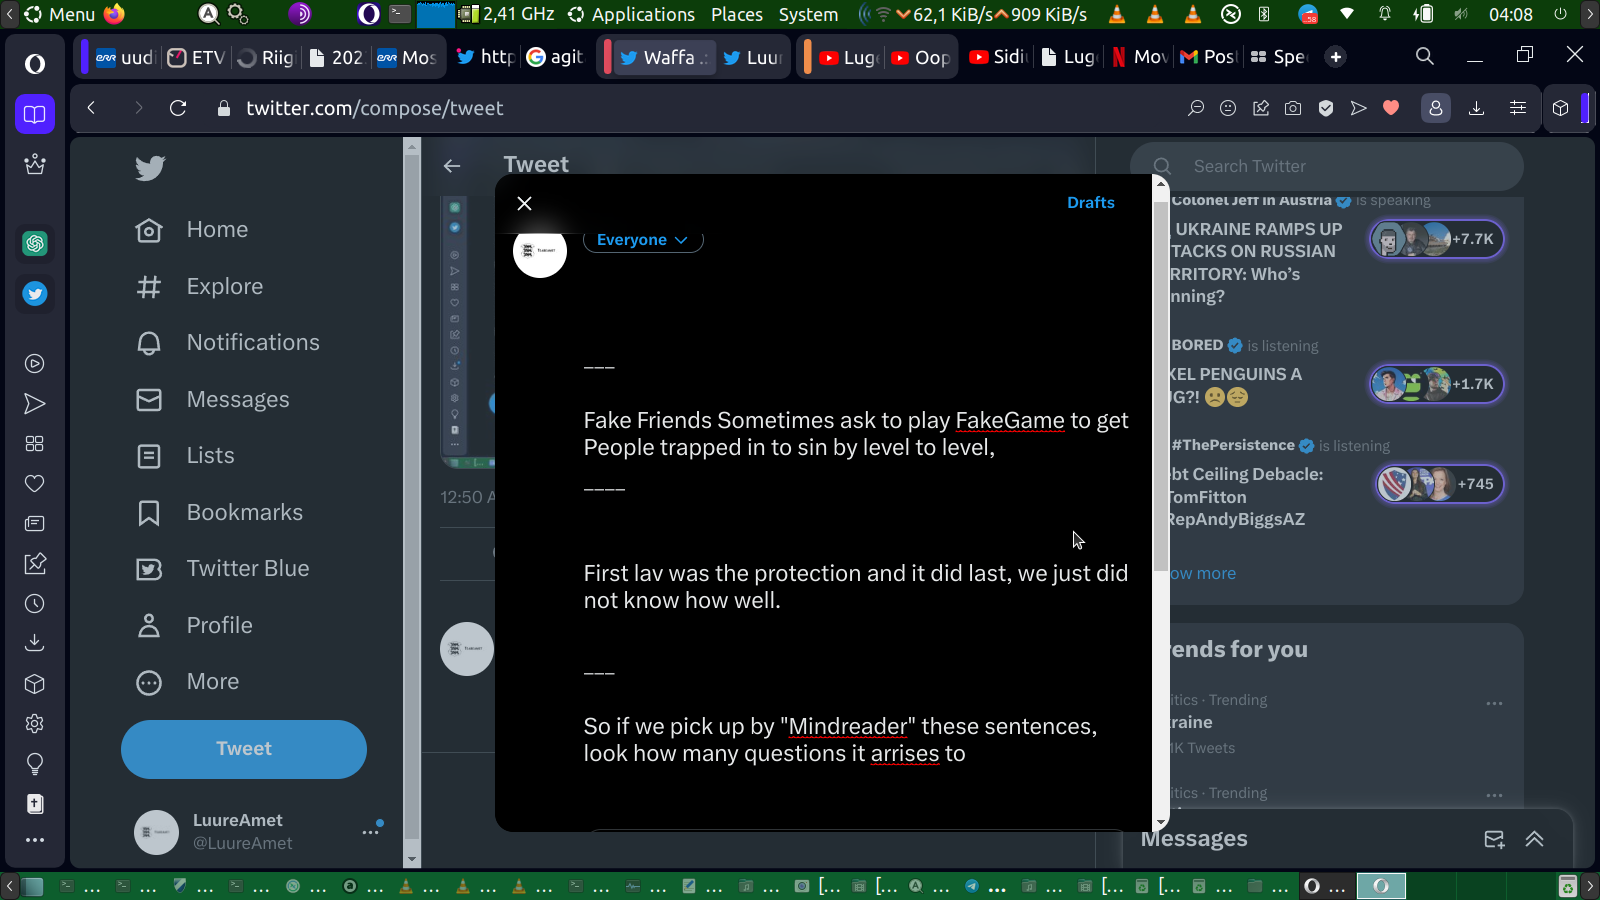Viewport: 1600px width, 900px height.
Task: Add page to bookmarks heart
Action: coord(1391,108)
